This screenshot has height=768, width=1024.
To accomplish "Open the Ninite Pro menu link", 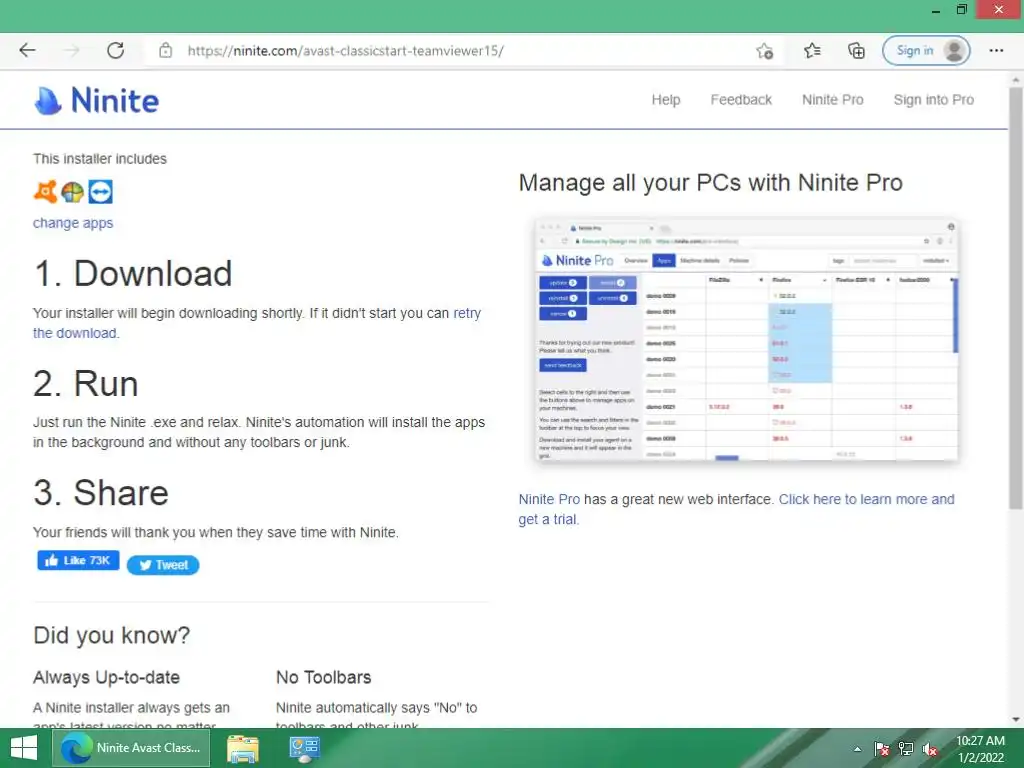I will tap(833, 100).
